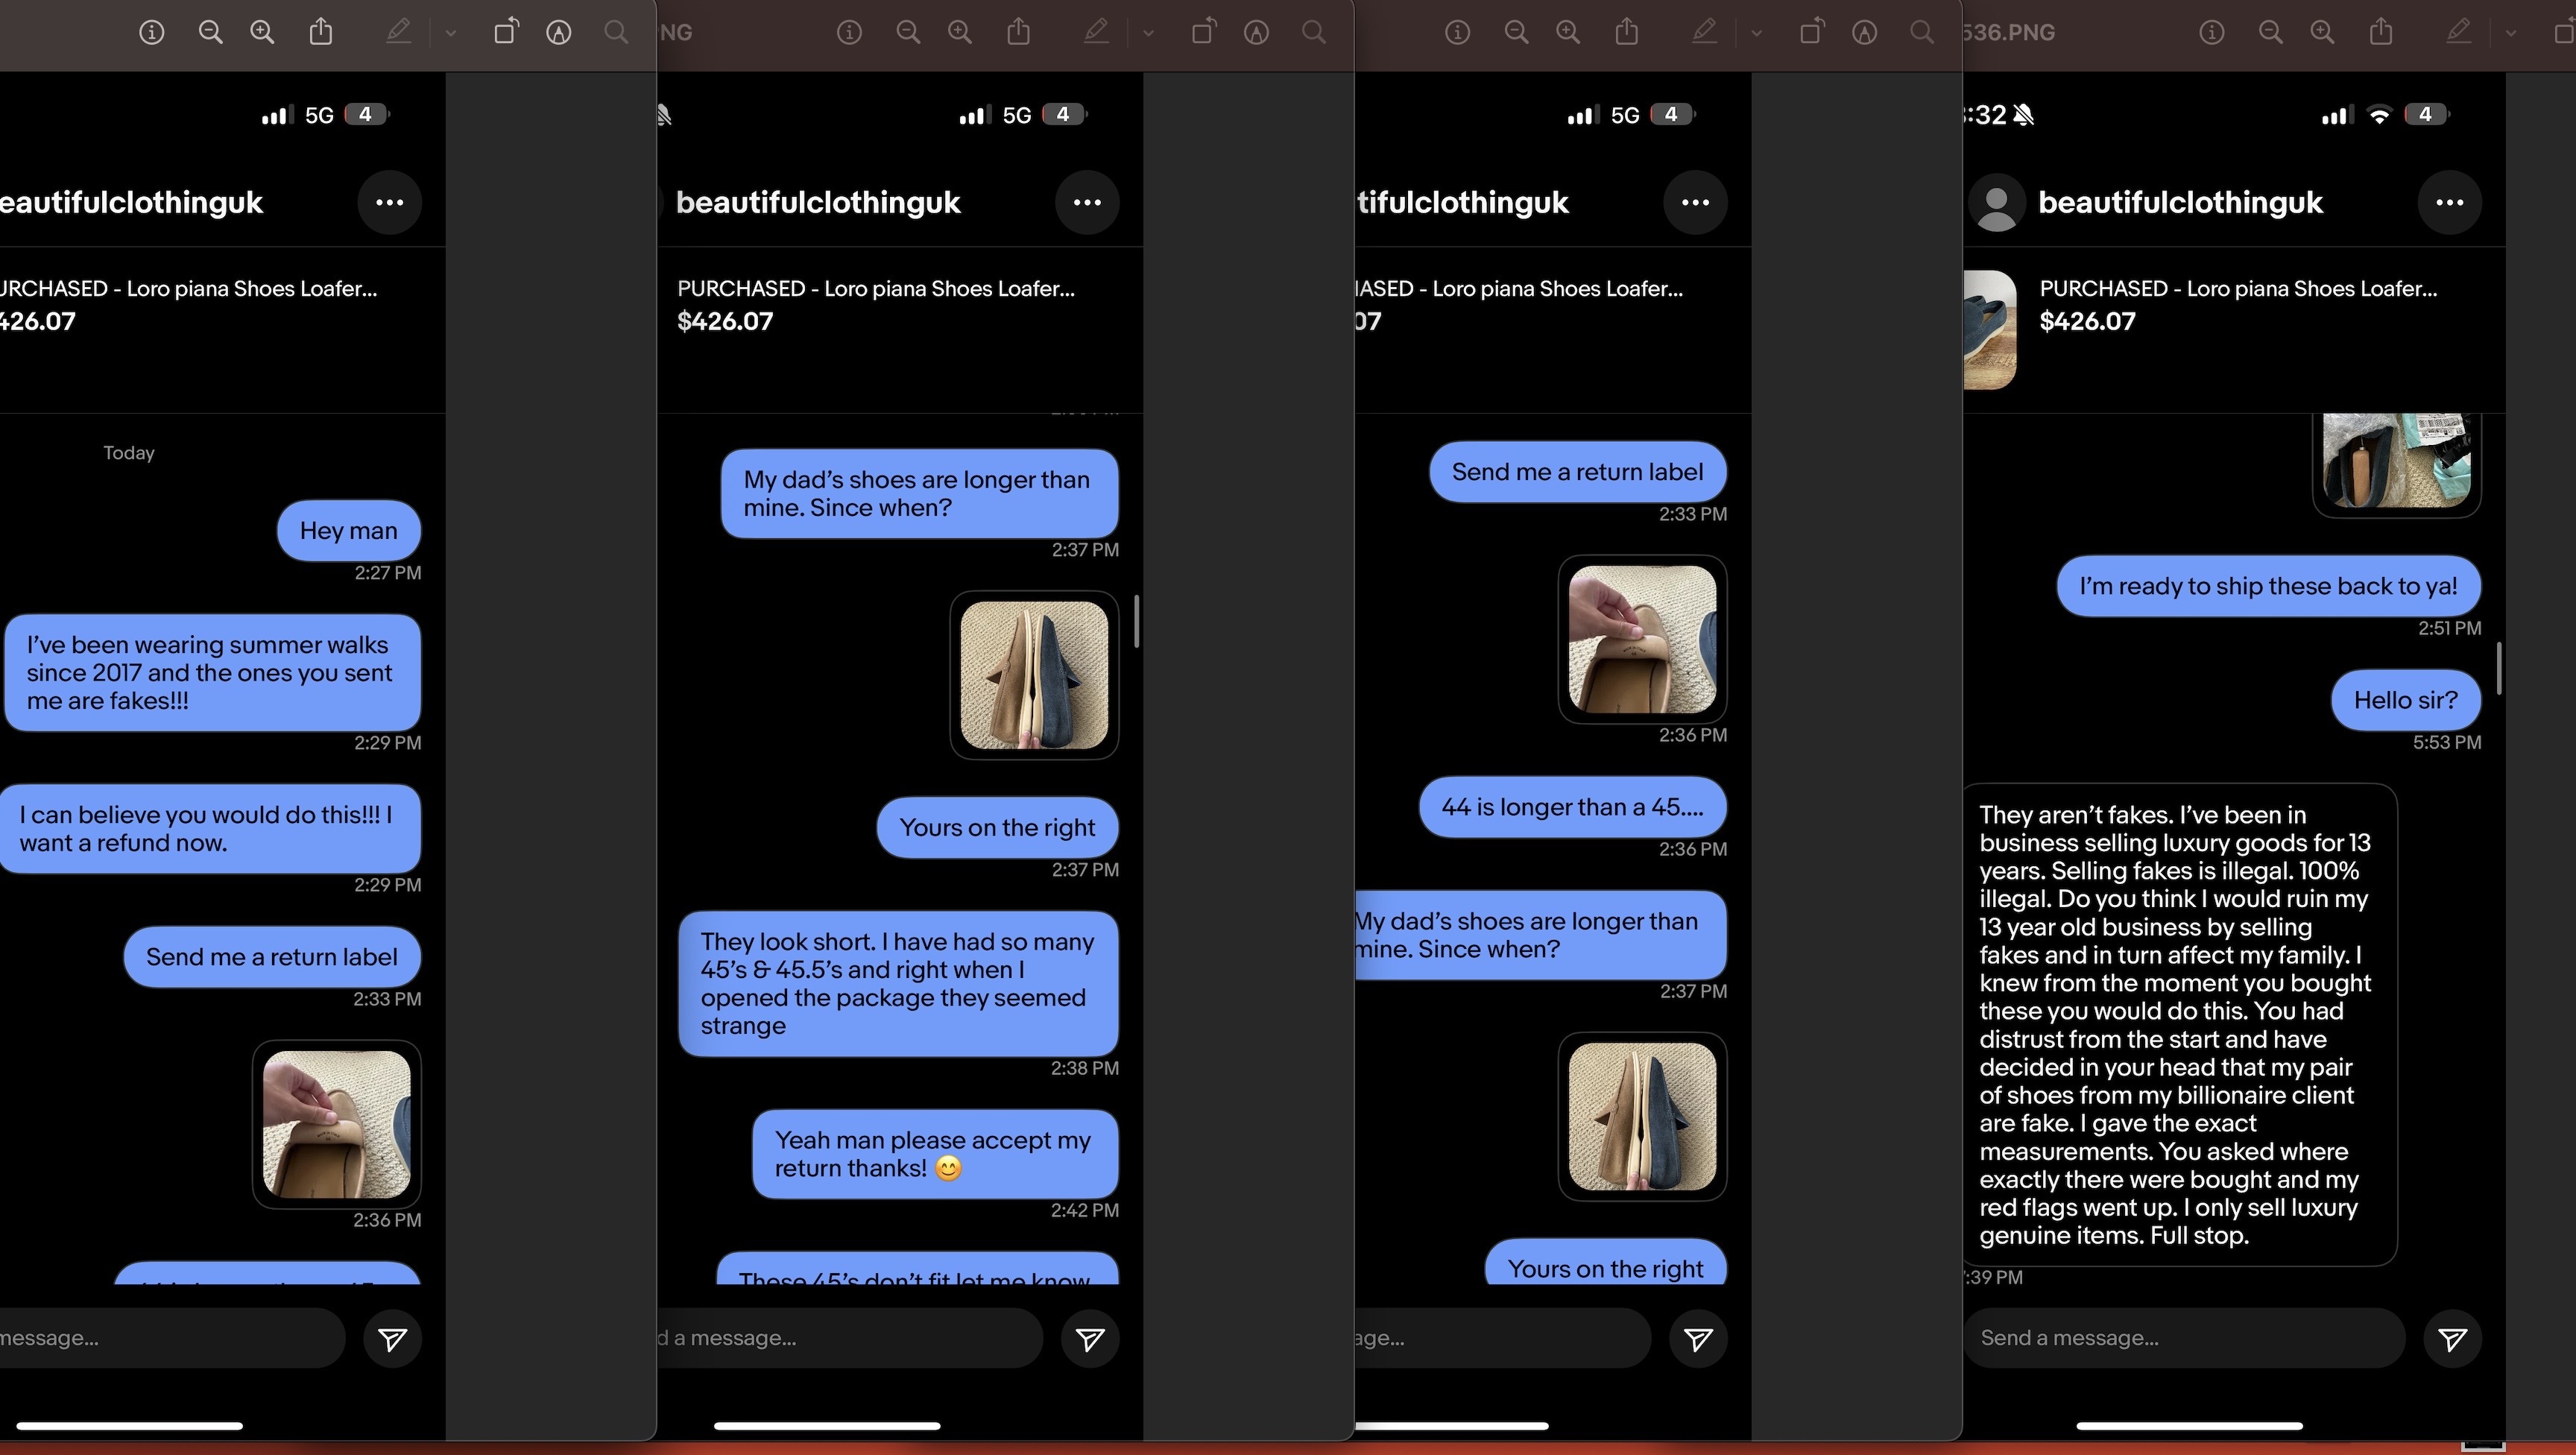
Task: Expand the highlight options chevron in leftmost window
Action: pyautogui.click(x=451, y=33)
